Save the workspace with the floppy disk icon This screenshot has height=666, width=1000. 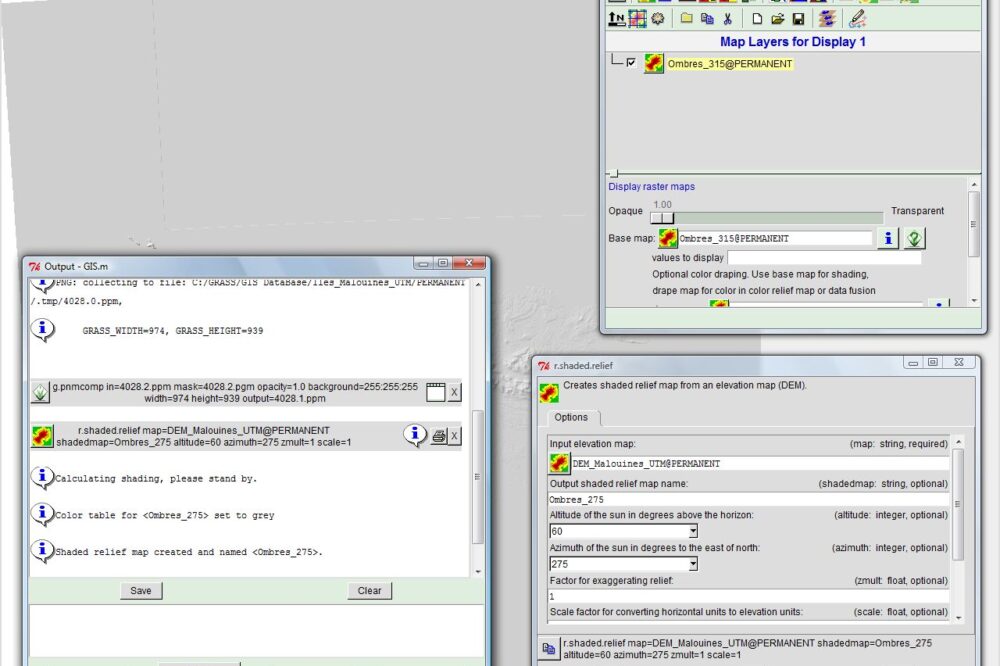tap(798, 19)
